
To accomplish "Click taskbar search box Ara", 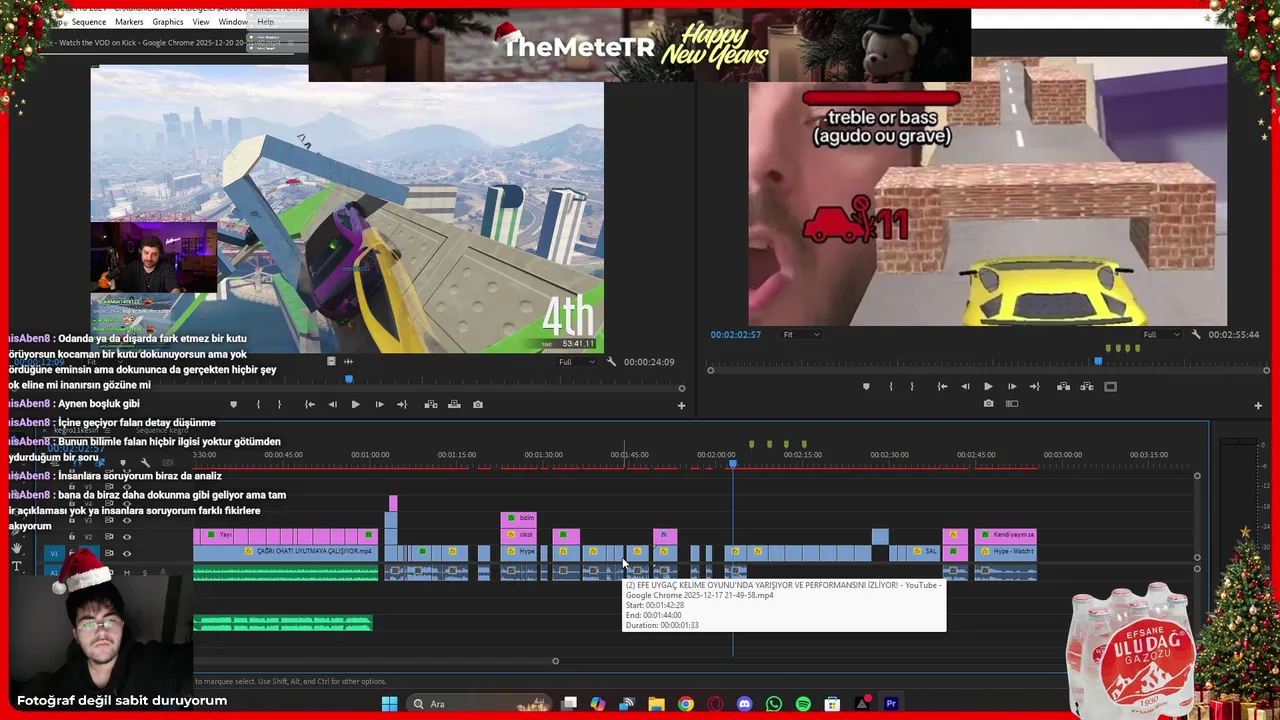I will pos(478,704).
